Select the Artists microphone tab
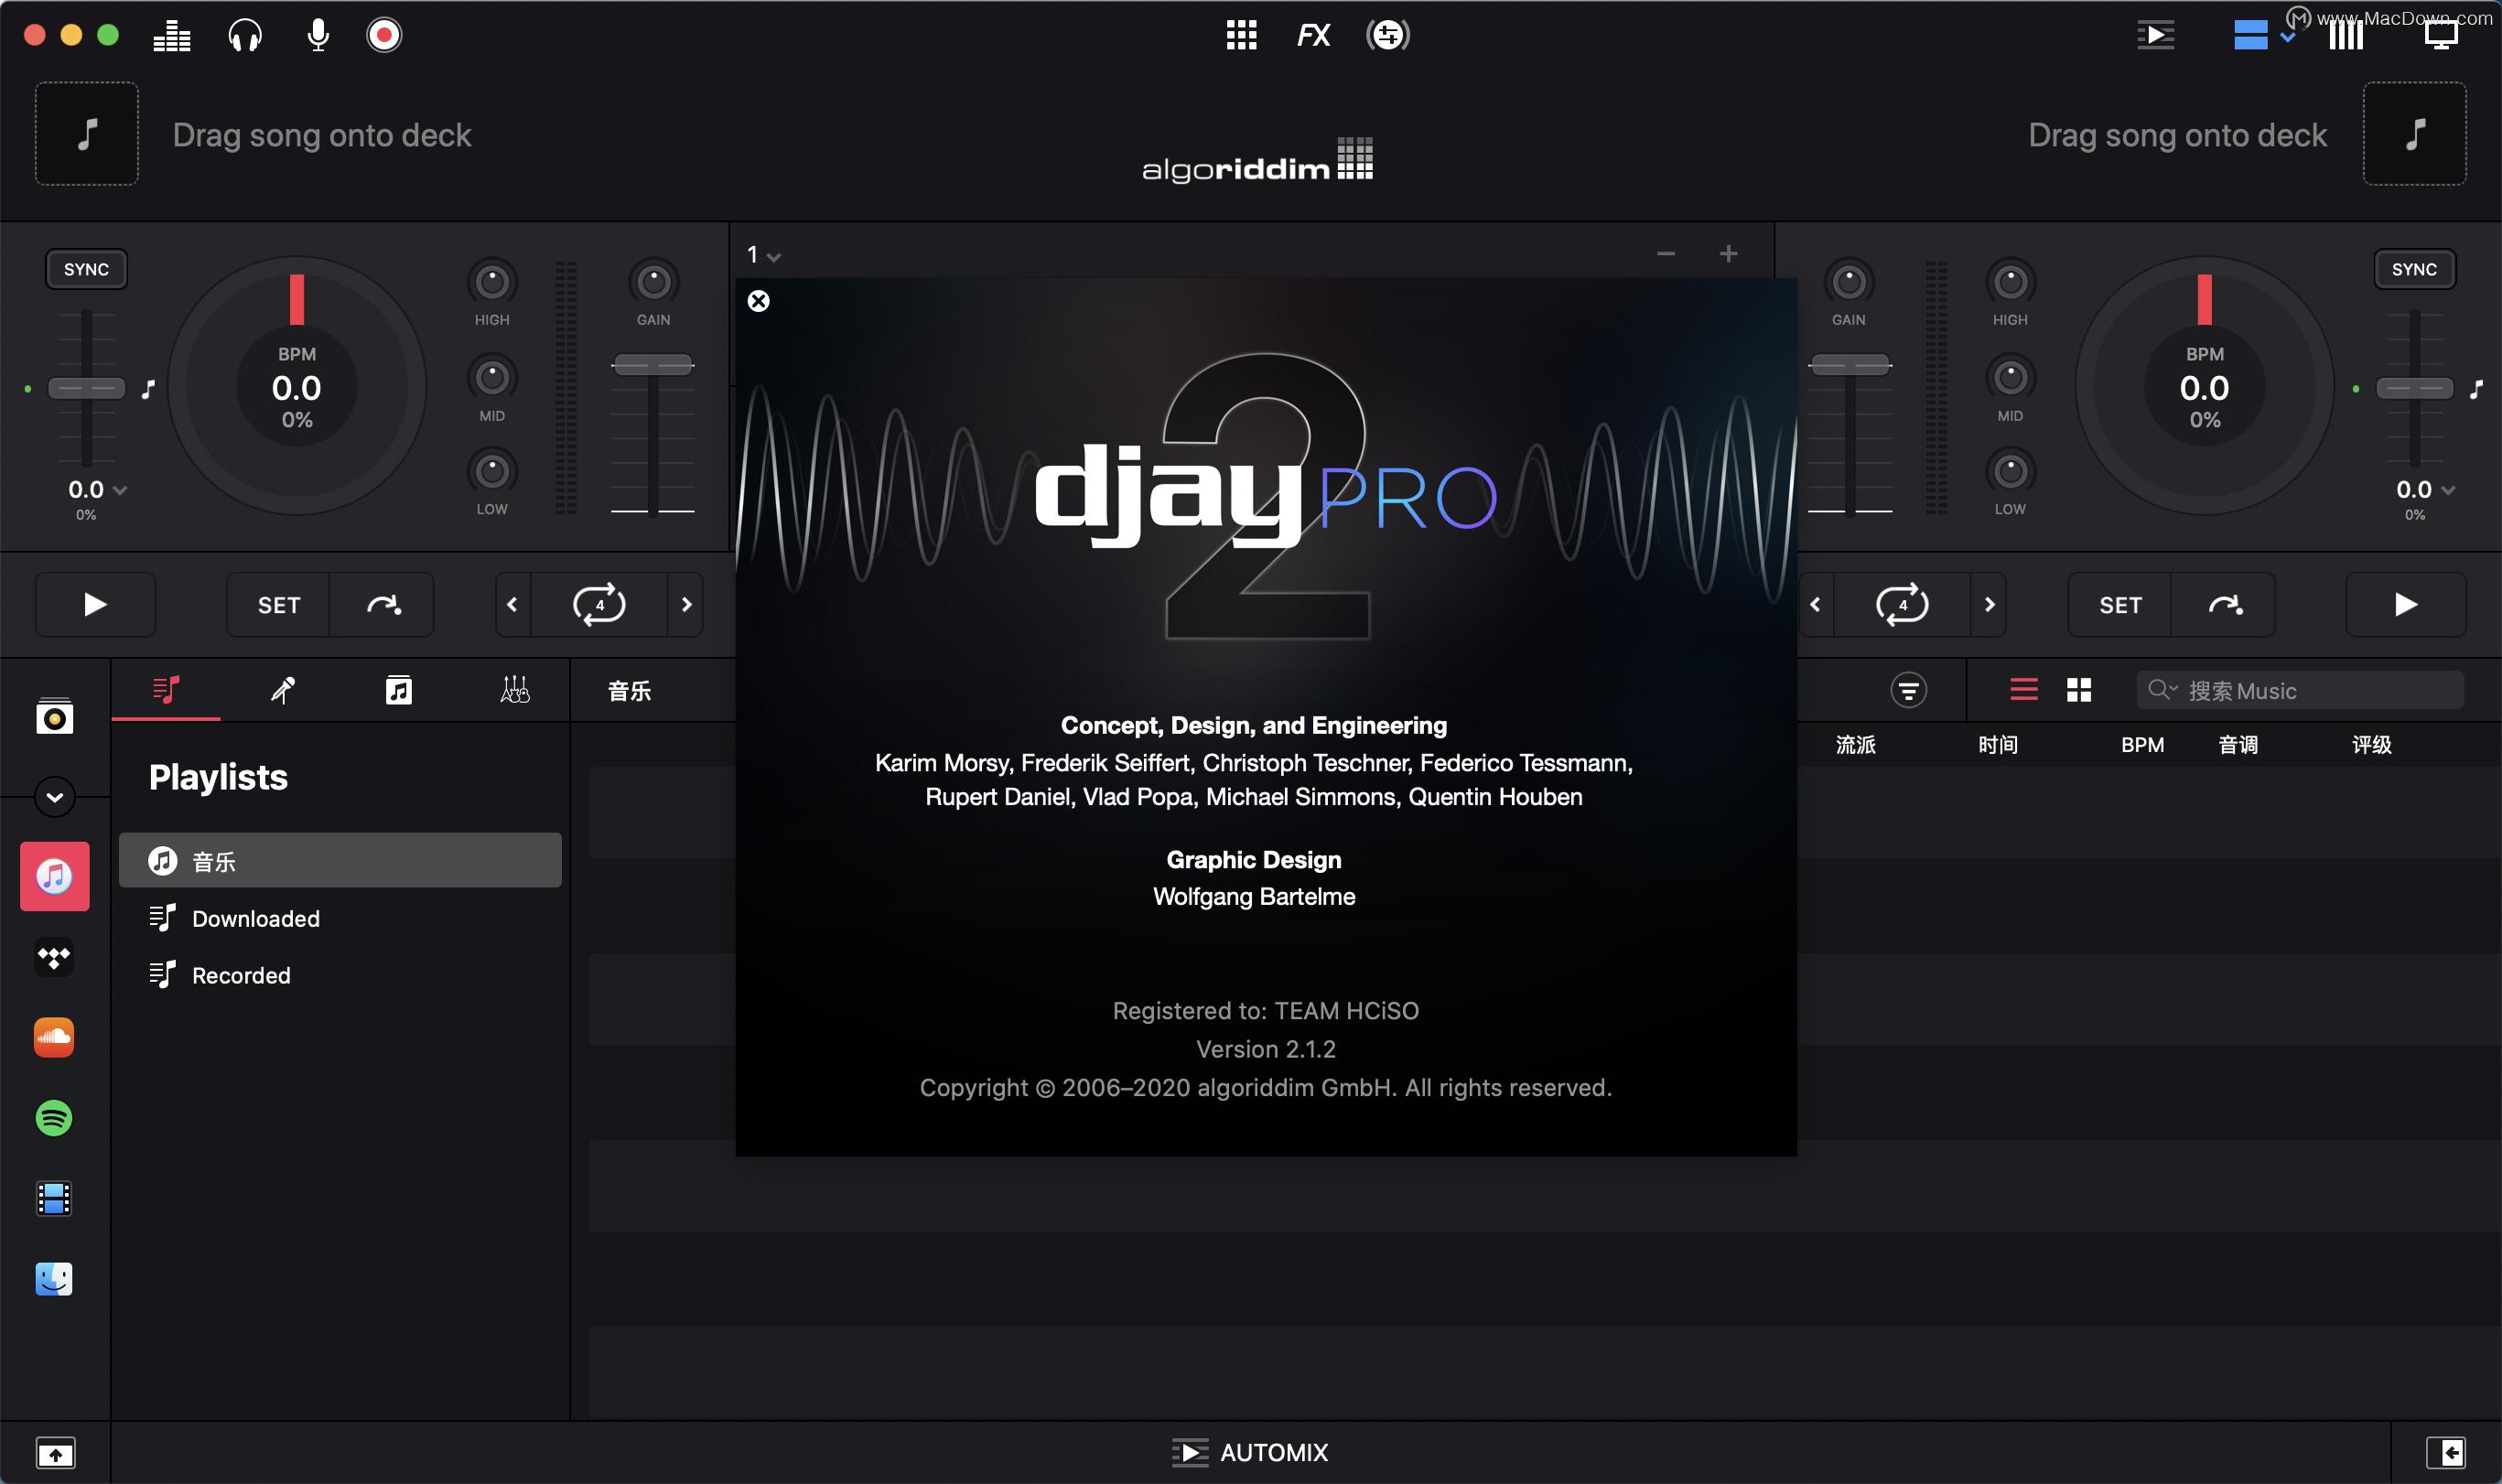2502x1484 pixels. [x=283, y=689]
